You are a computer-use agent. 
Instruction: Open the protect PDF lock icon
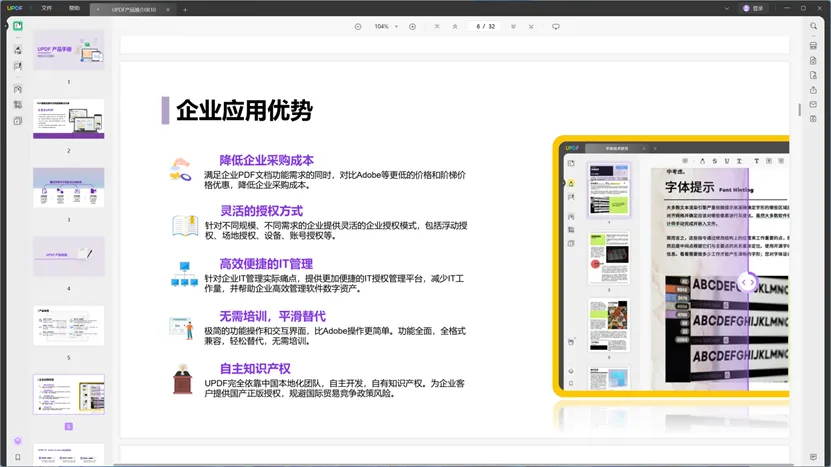click(813, 75)
